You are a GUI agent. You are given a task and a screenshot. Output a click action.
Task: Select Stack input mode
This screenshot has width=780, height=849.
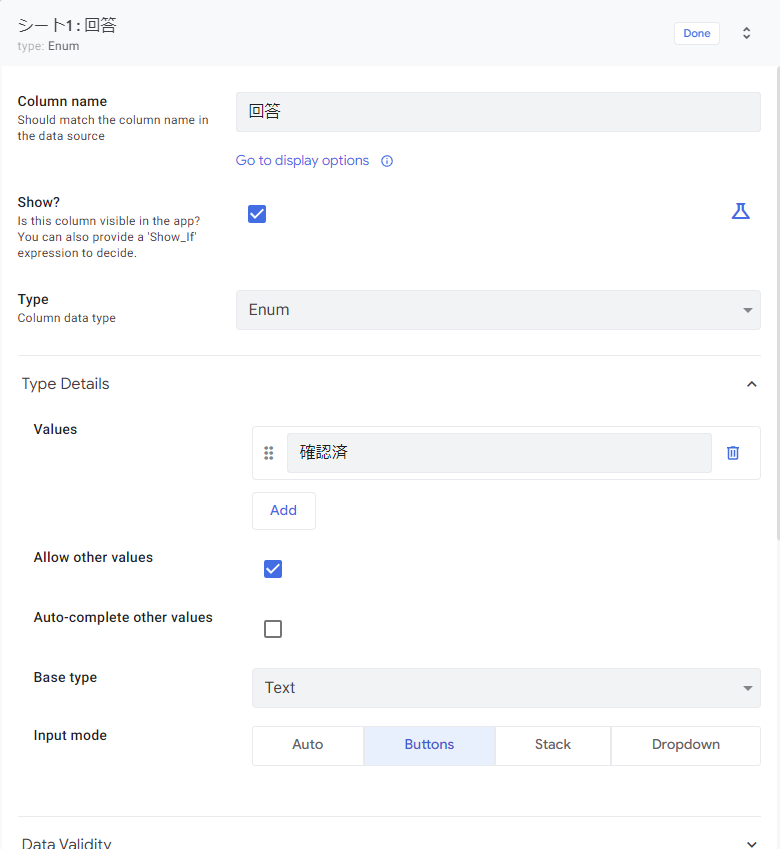(552, 745)
